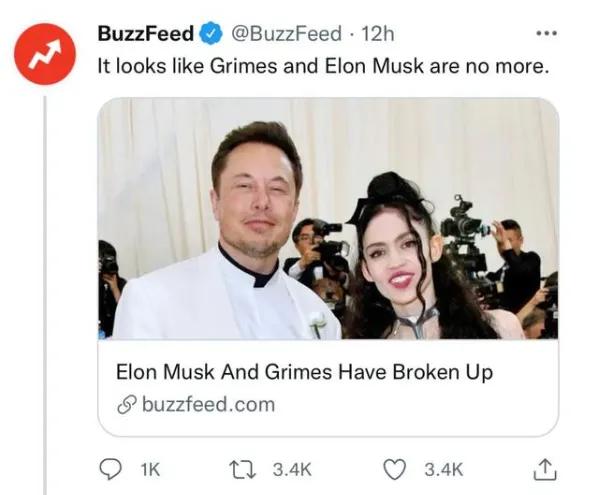Click the chain link icon beside buzzfeed.com
Image resolution: width=615 pixels, height=495 pixels.
click(x=127, y=404)
